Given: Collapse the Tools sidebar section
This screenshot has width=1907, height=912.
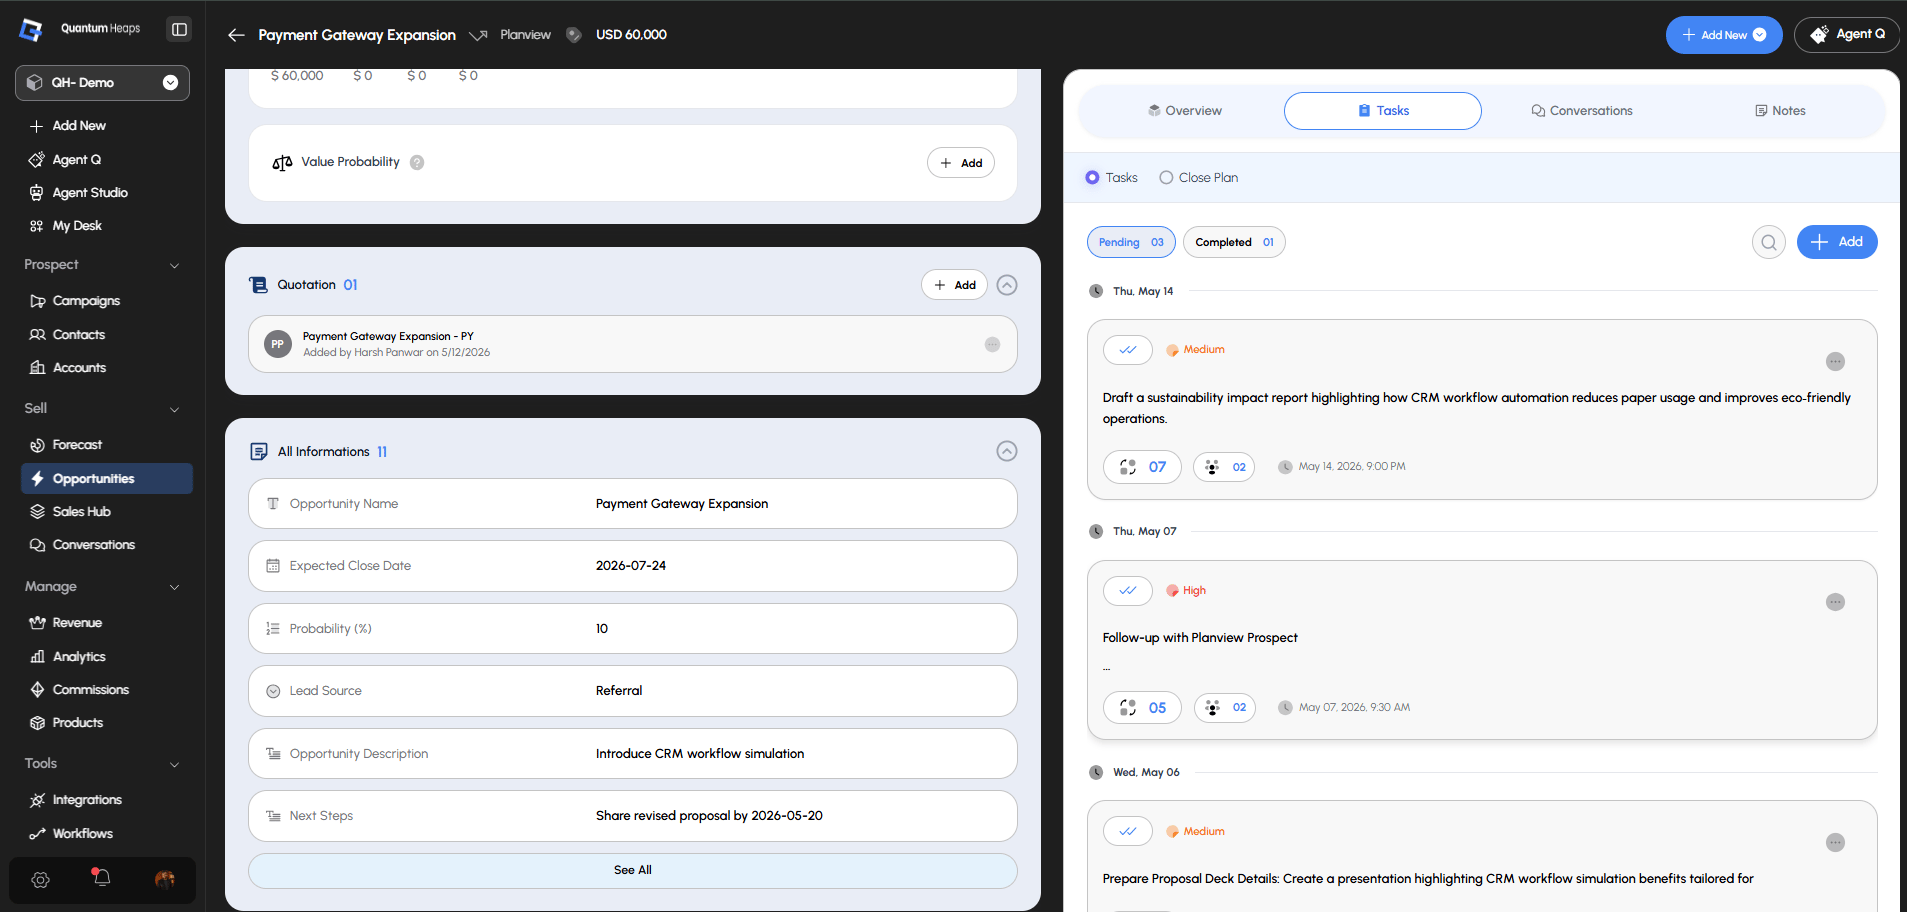Looking at the screenshot, I should pyautogui.click(x=175, y=764).
